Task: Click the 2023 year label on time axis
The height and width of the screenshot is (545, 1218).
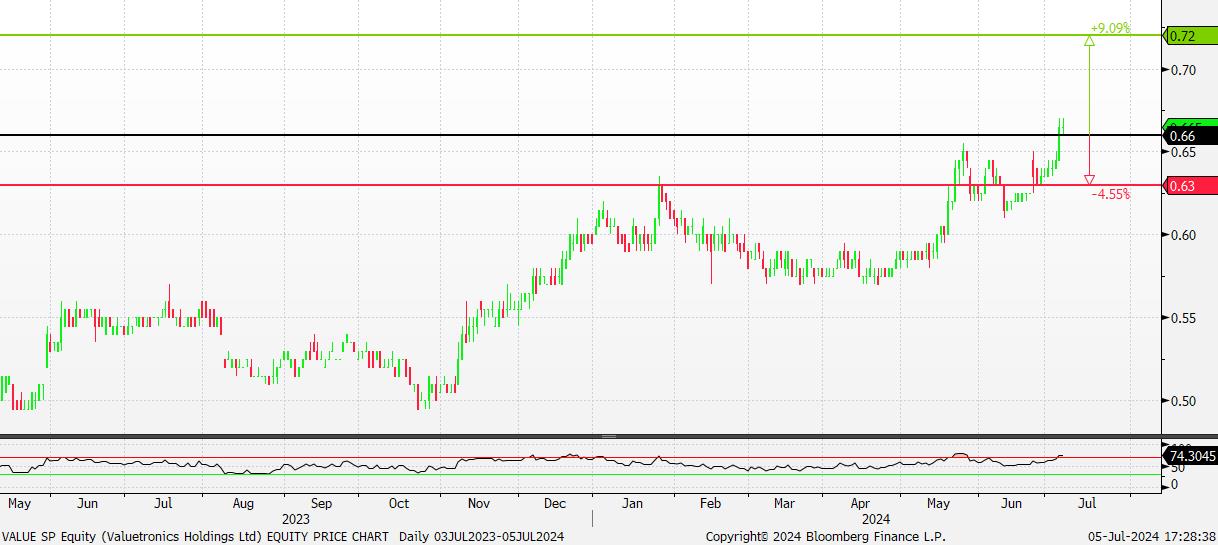Action: 296,519
